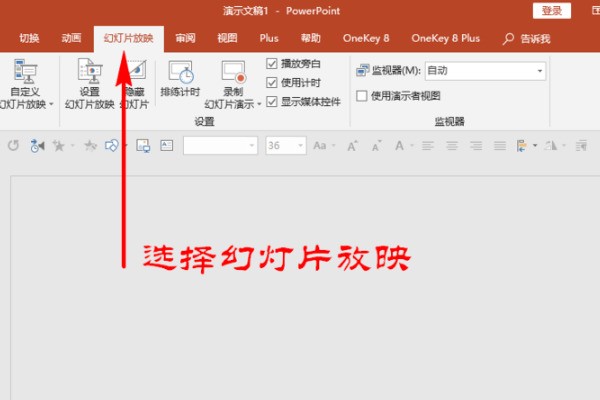600x400 pixels.
Task: Click Record Slide Show (录制幻灯片演示) icon
Action: click(x=233, y=72)
